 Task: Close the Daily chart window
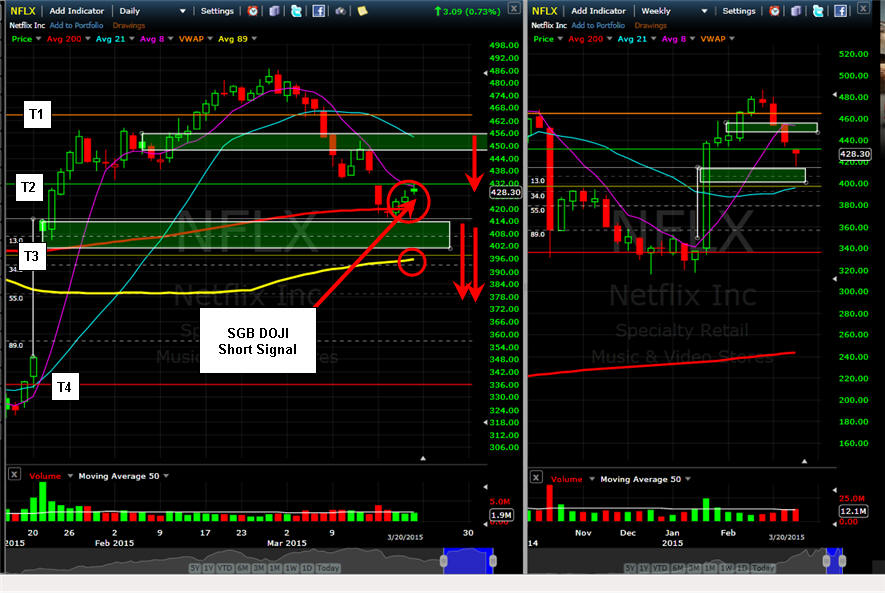514,8
